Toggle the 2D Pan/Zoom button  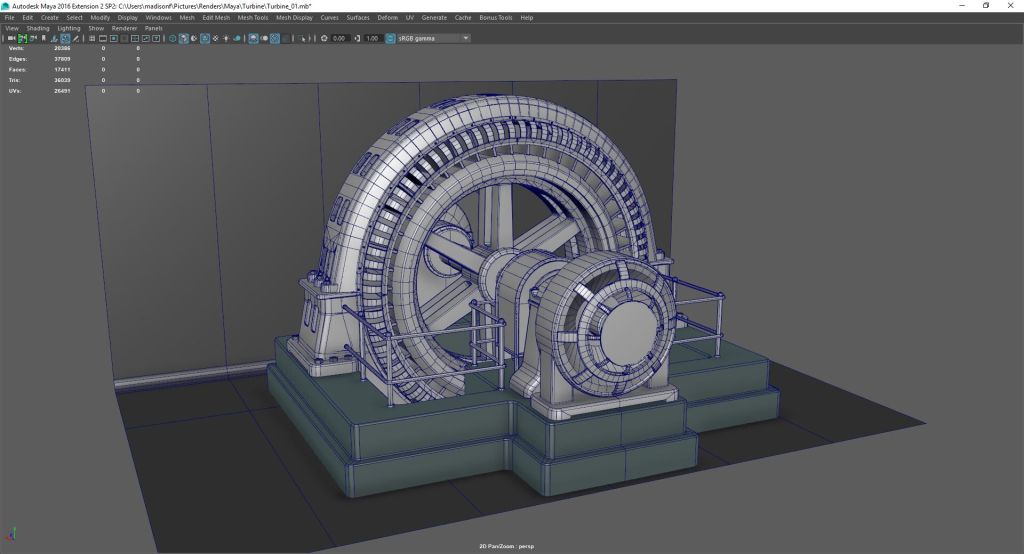(66, 38)
